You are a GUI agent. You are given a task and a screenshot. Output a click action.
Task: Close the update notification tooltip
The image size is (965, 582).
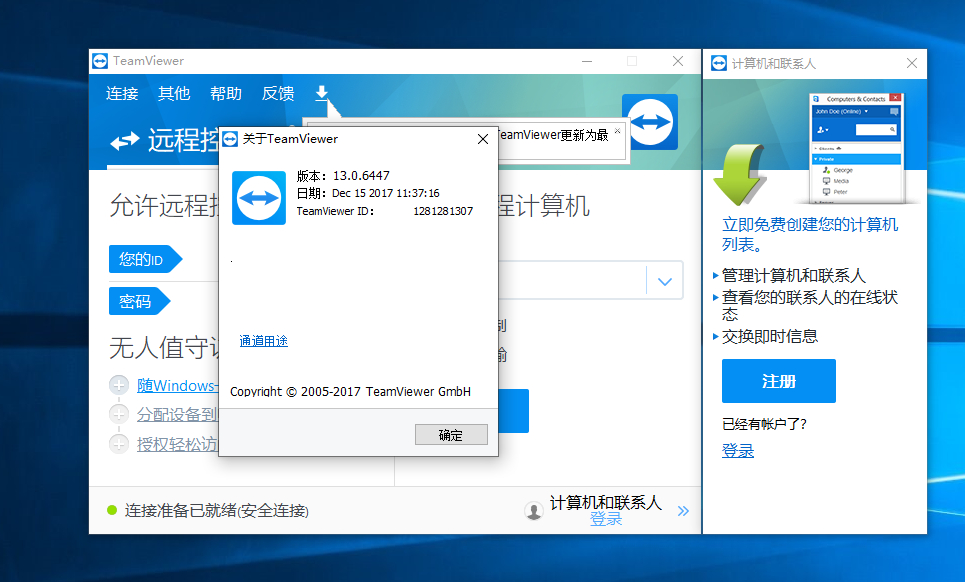pos(617,130)
